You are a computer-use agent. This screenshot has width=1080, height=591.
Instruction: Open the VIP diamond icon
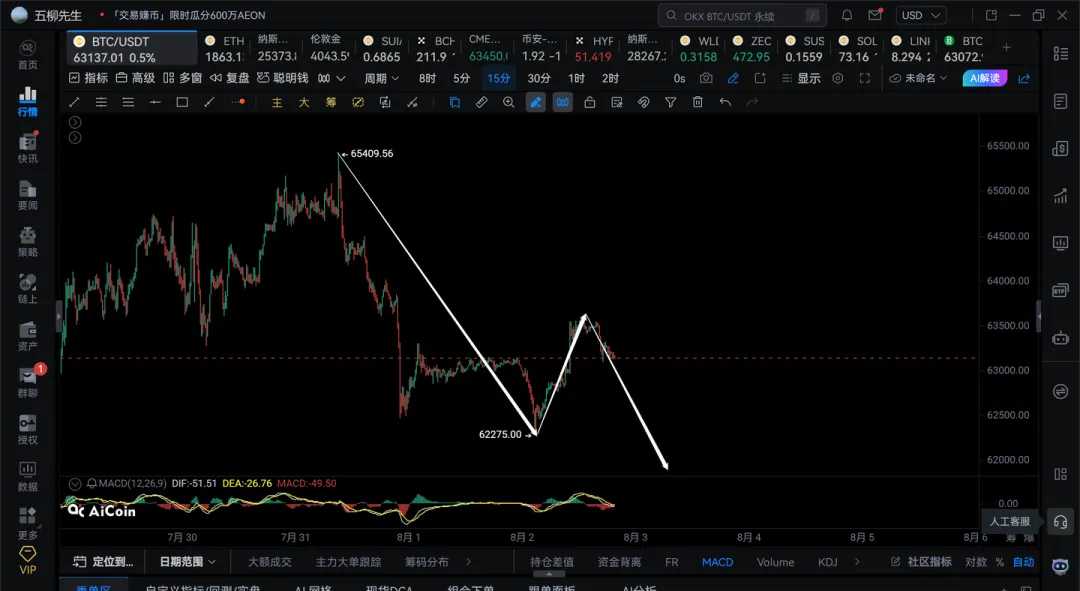(x=28, y=559)
